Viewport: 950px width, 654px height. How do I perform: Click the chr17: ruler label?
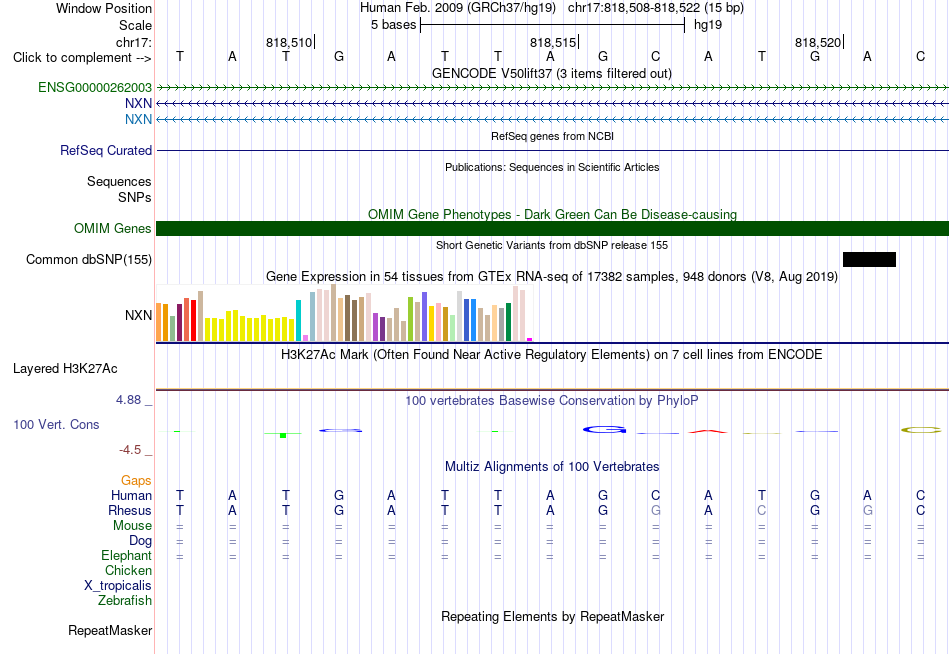click(x=134, y=42)
